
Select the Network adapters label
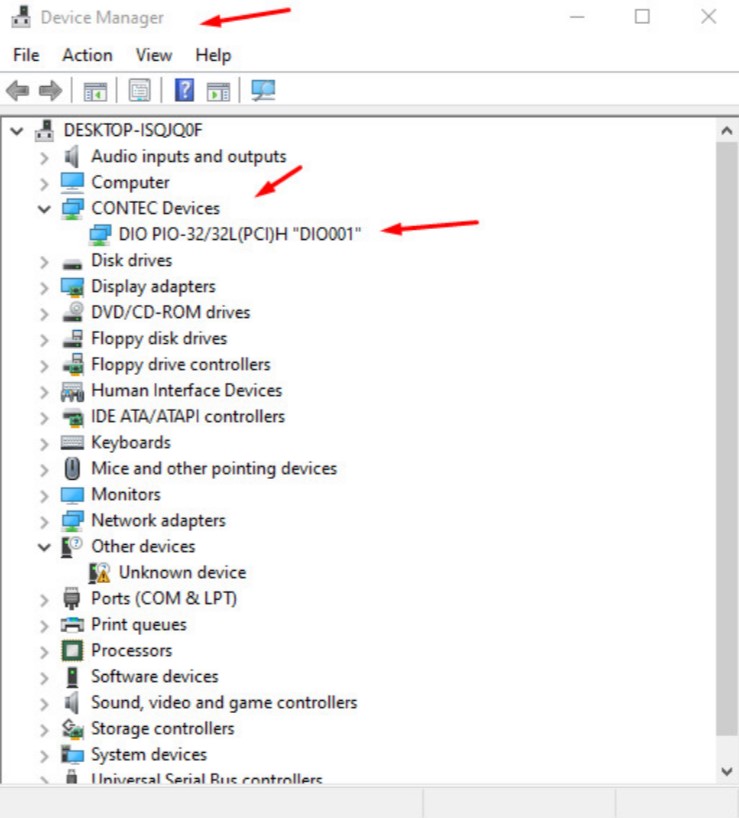(159, 521)
